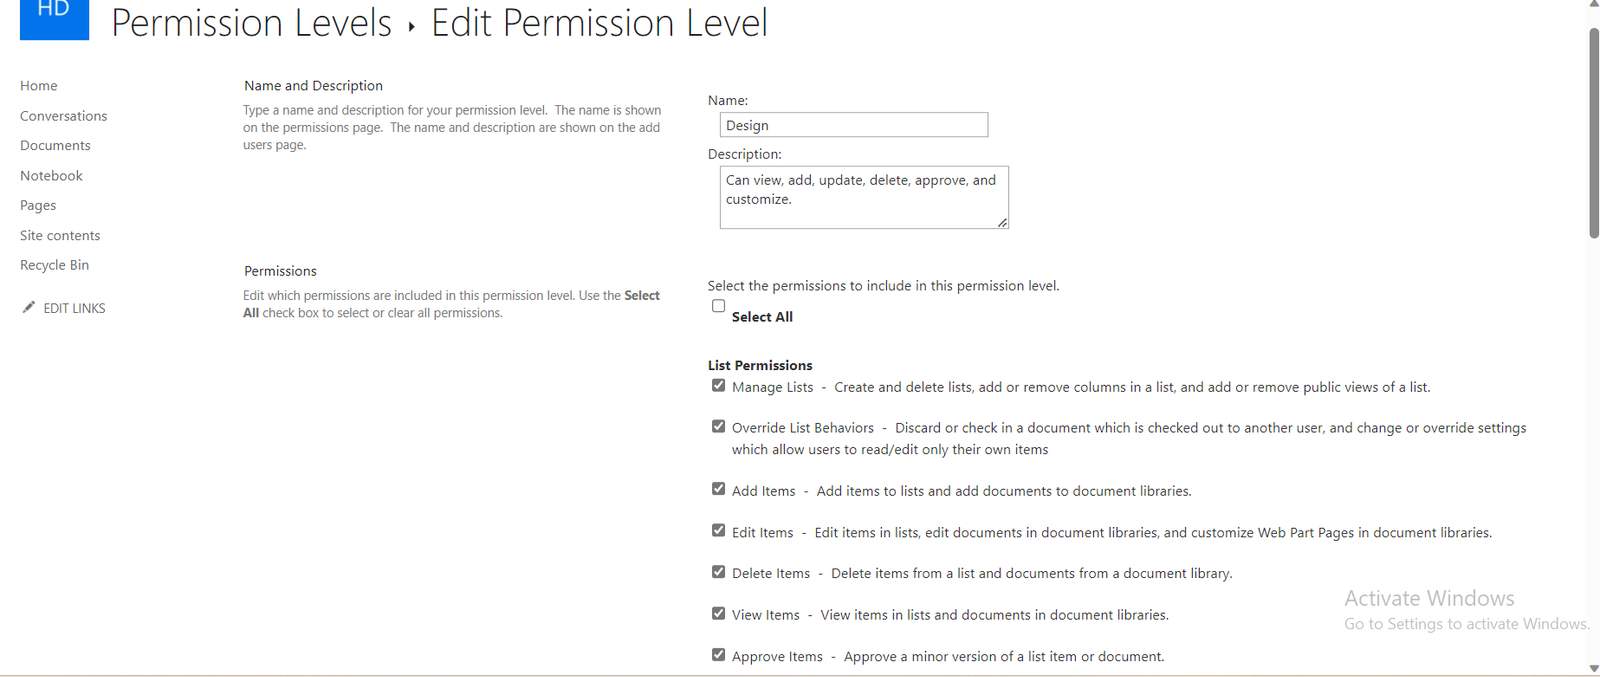Uncheck the Delete Items permission
The width and height of the screenshot is (1600, 677).
pos(718,573)
